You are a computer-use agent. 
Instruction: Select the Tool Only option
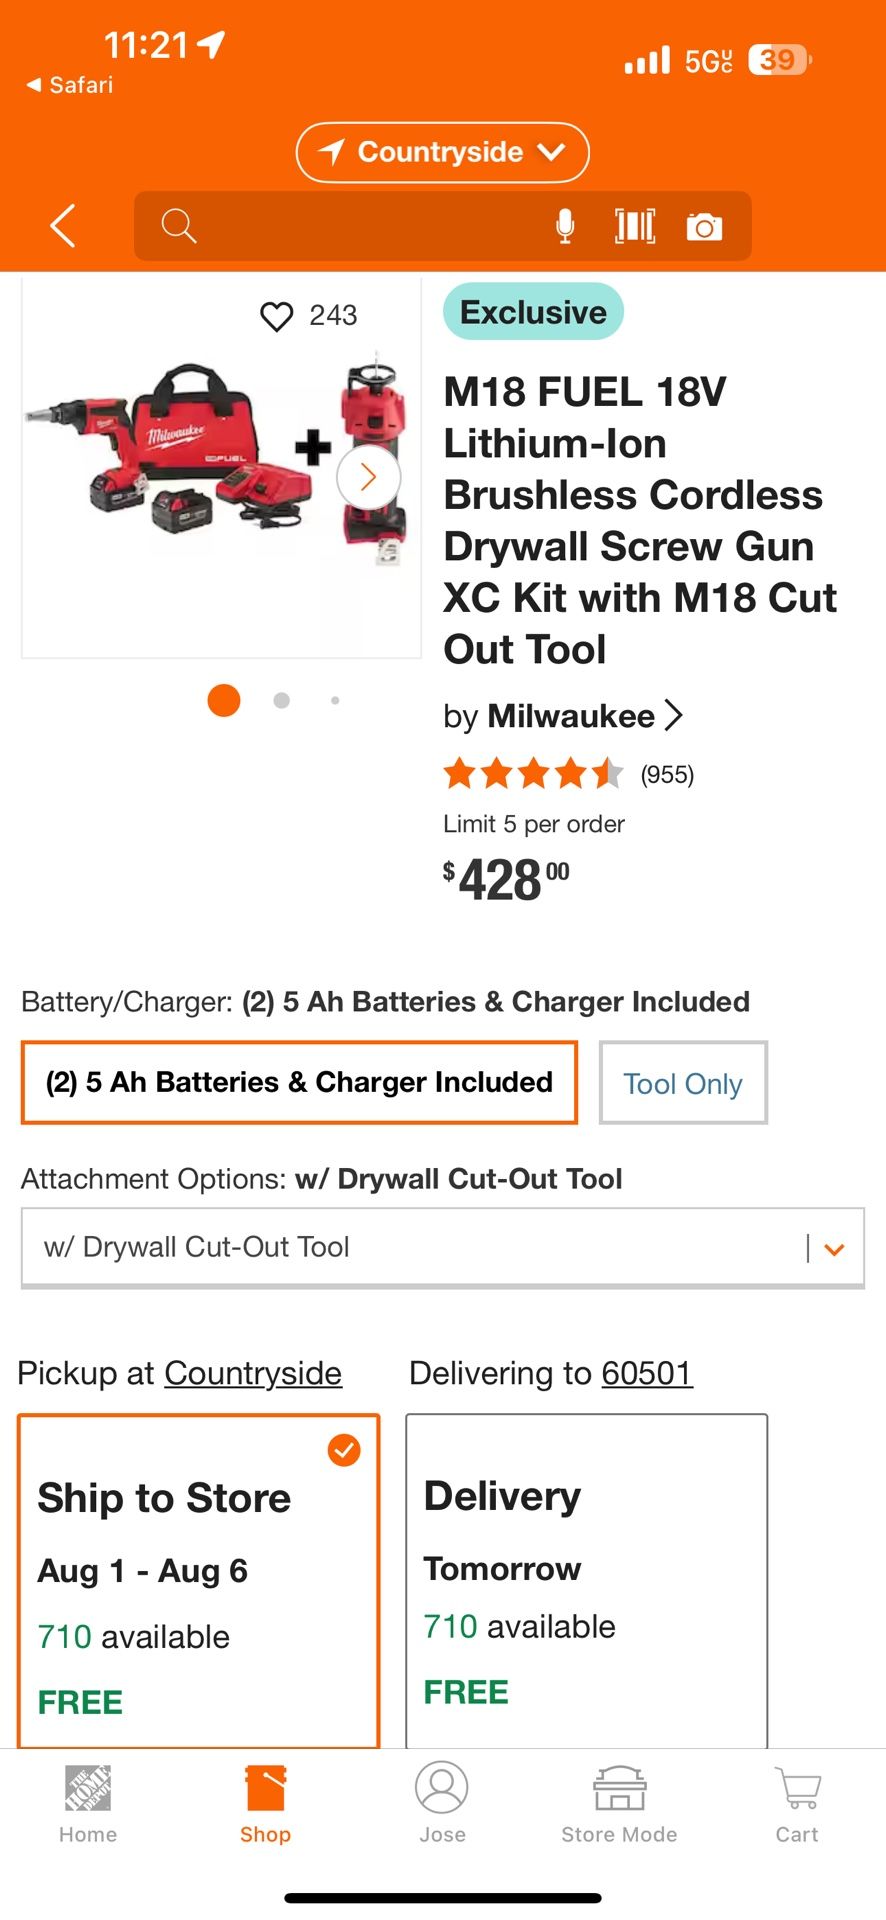click(683, 1083)
